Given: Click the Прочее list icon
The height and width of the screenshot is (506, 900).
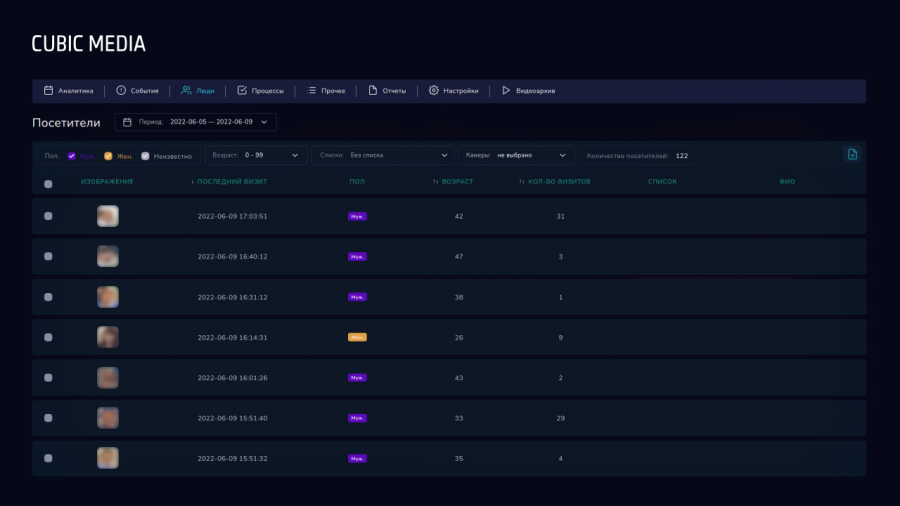Looking at the screenshot, I should point(312,91).
